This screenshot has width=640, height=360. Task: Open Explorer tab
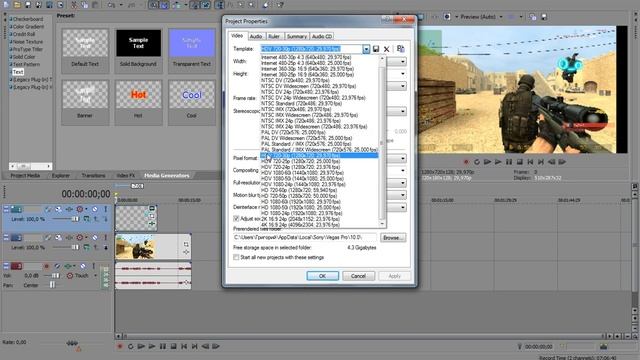(61, 176)
